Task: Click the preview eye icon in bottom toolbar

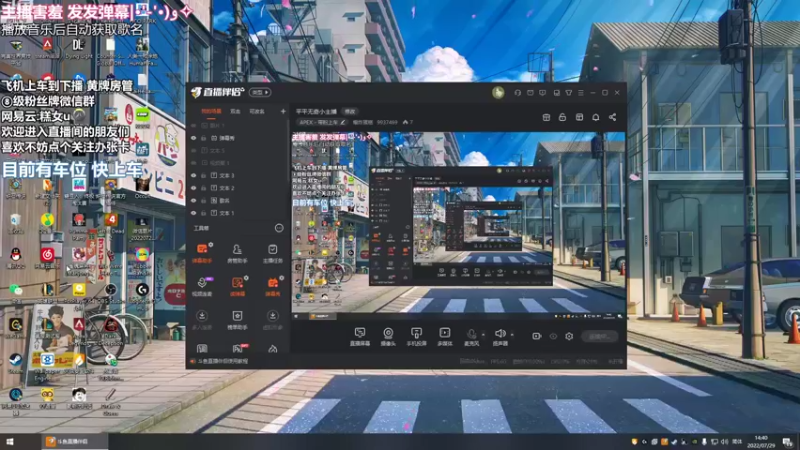Action: pyautogui.click(x=553, y=336)
